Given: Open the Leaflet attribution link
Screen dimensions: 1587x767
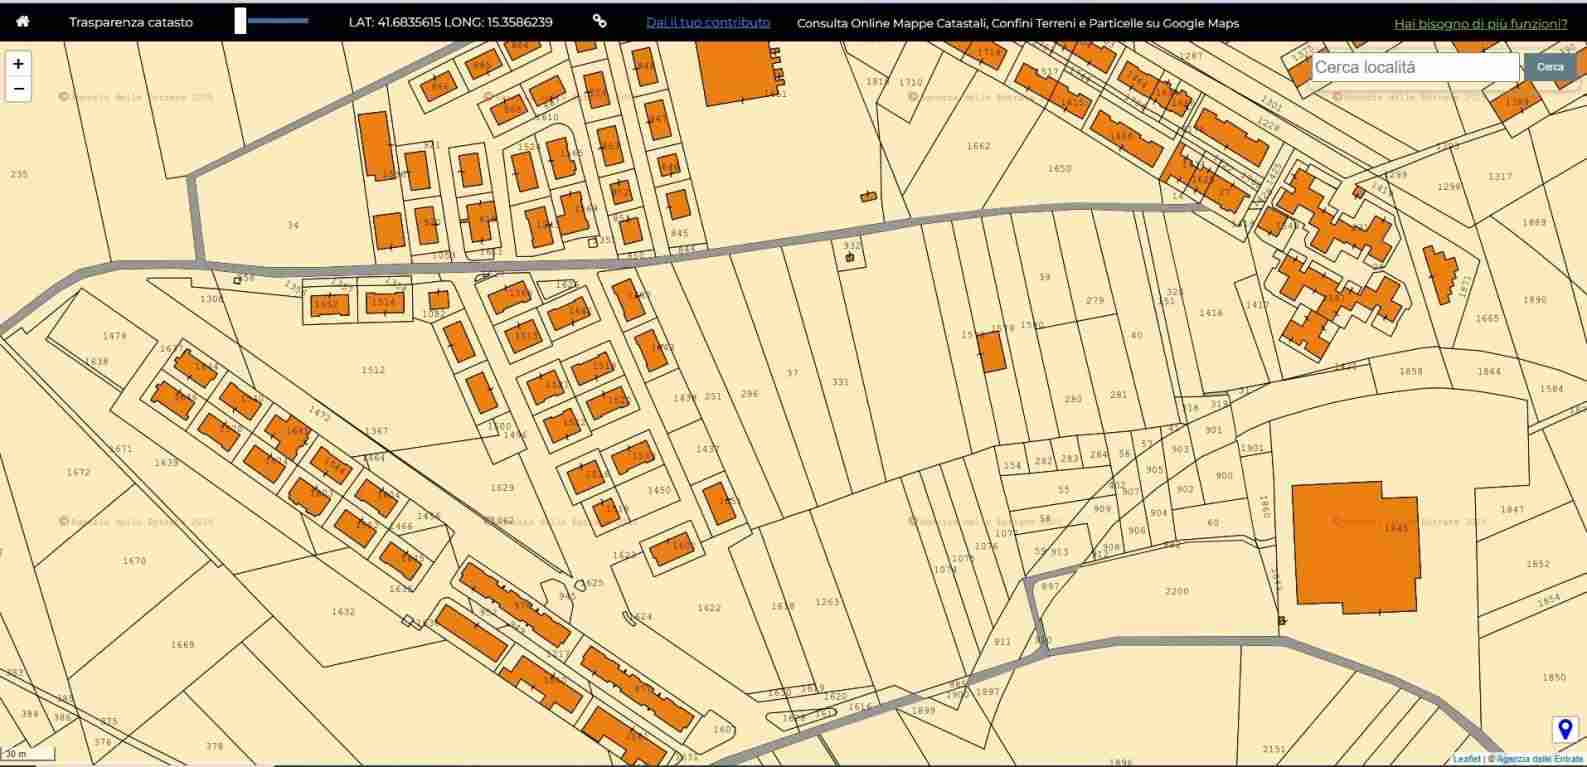Looking at the screenshot, I should pyautogui.click(x=1466, y=759).
